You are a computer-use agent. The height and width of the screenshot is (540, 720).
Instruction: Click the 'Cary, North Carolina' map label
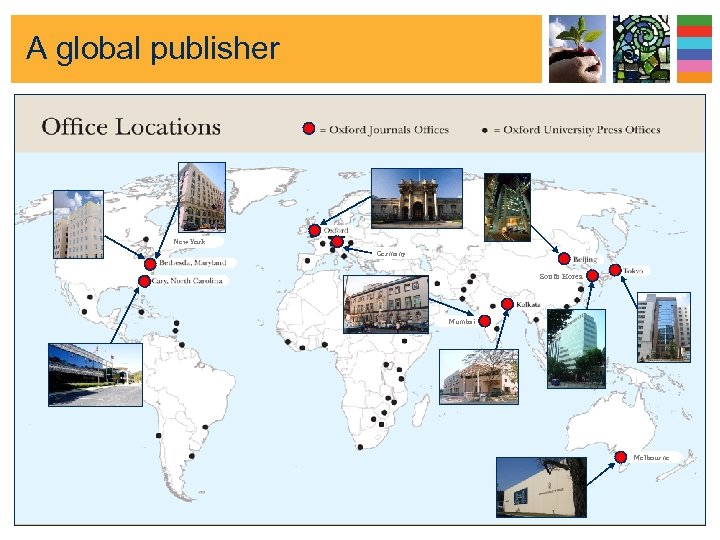(x=187, y=281)
